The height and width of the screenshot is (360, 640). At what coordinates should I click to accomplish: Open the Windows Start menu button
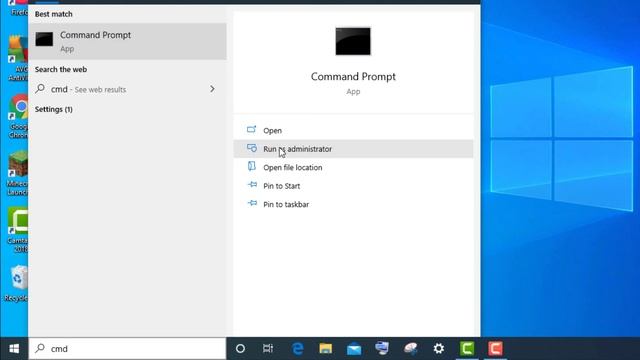14,349
